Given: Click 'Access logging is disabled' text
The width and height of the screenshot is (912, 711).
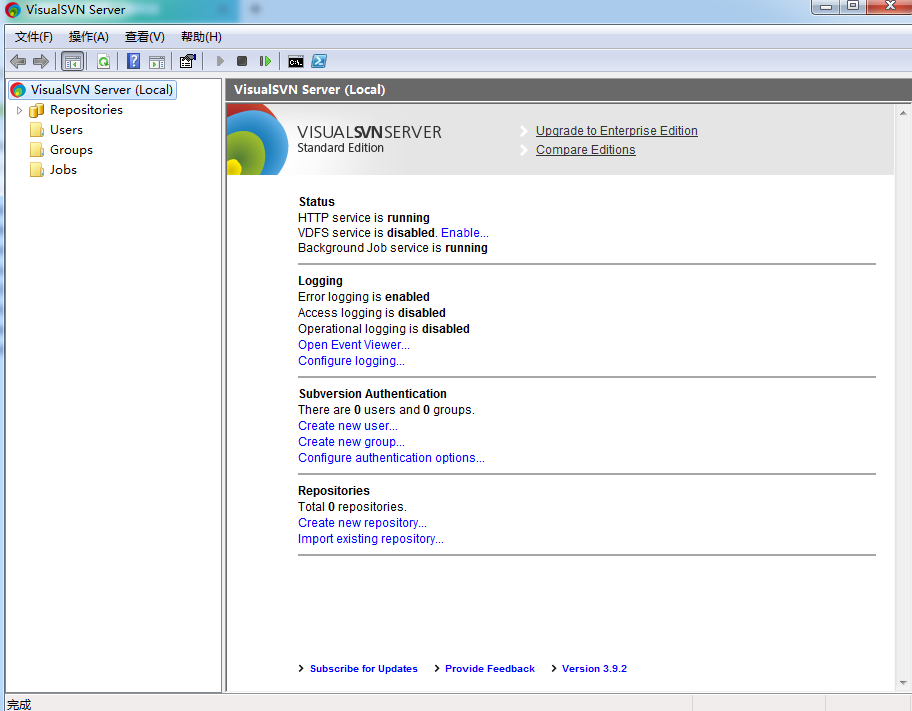Looking at the screenshot, I should pyautogui.click(x=372, y=313).
